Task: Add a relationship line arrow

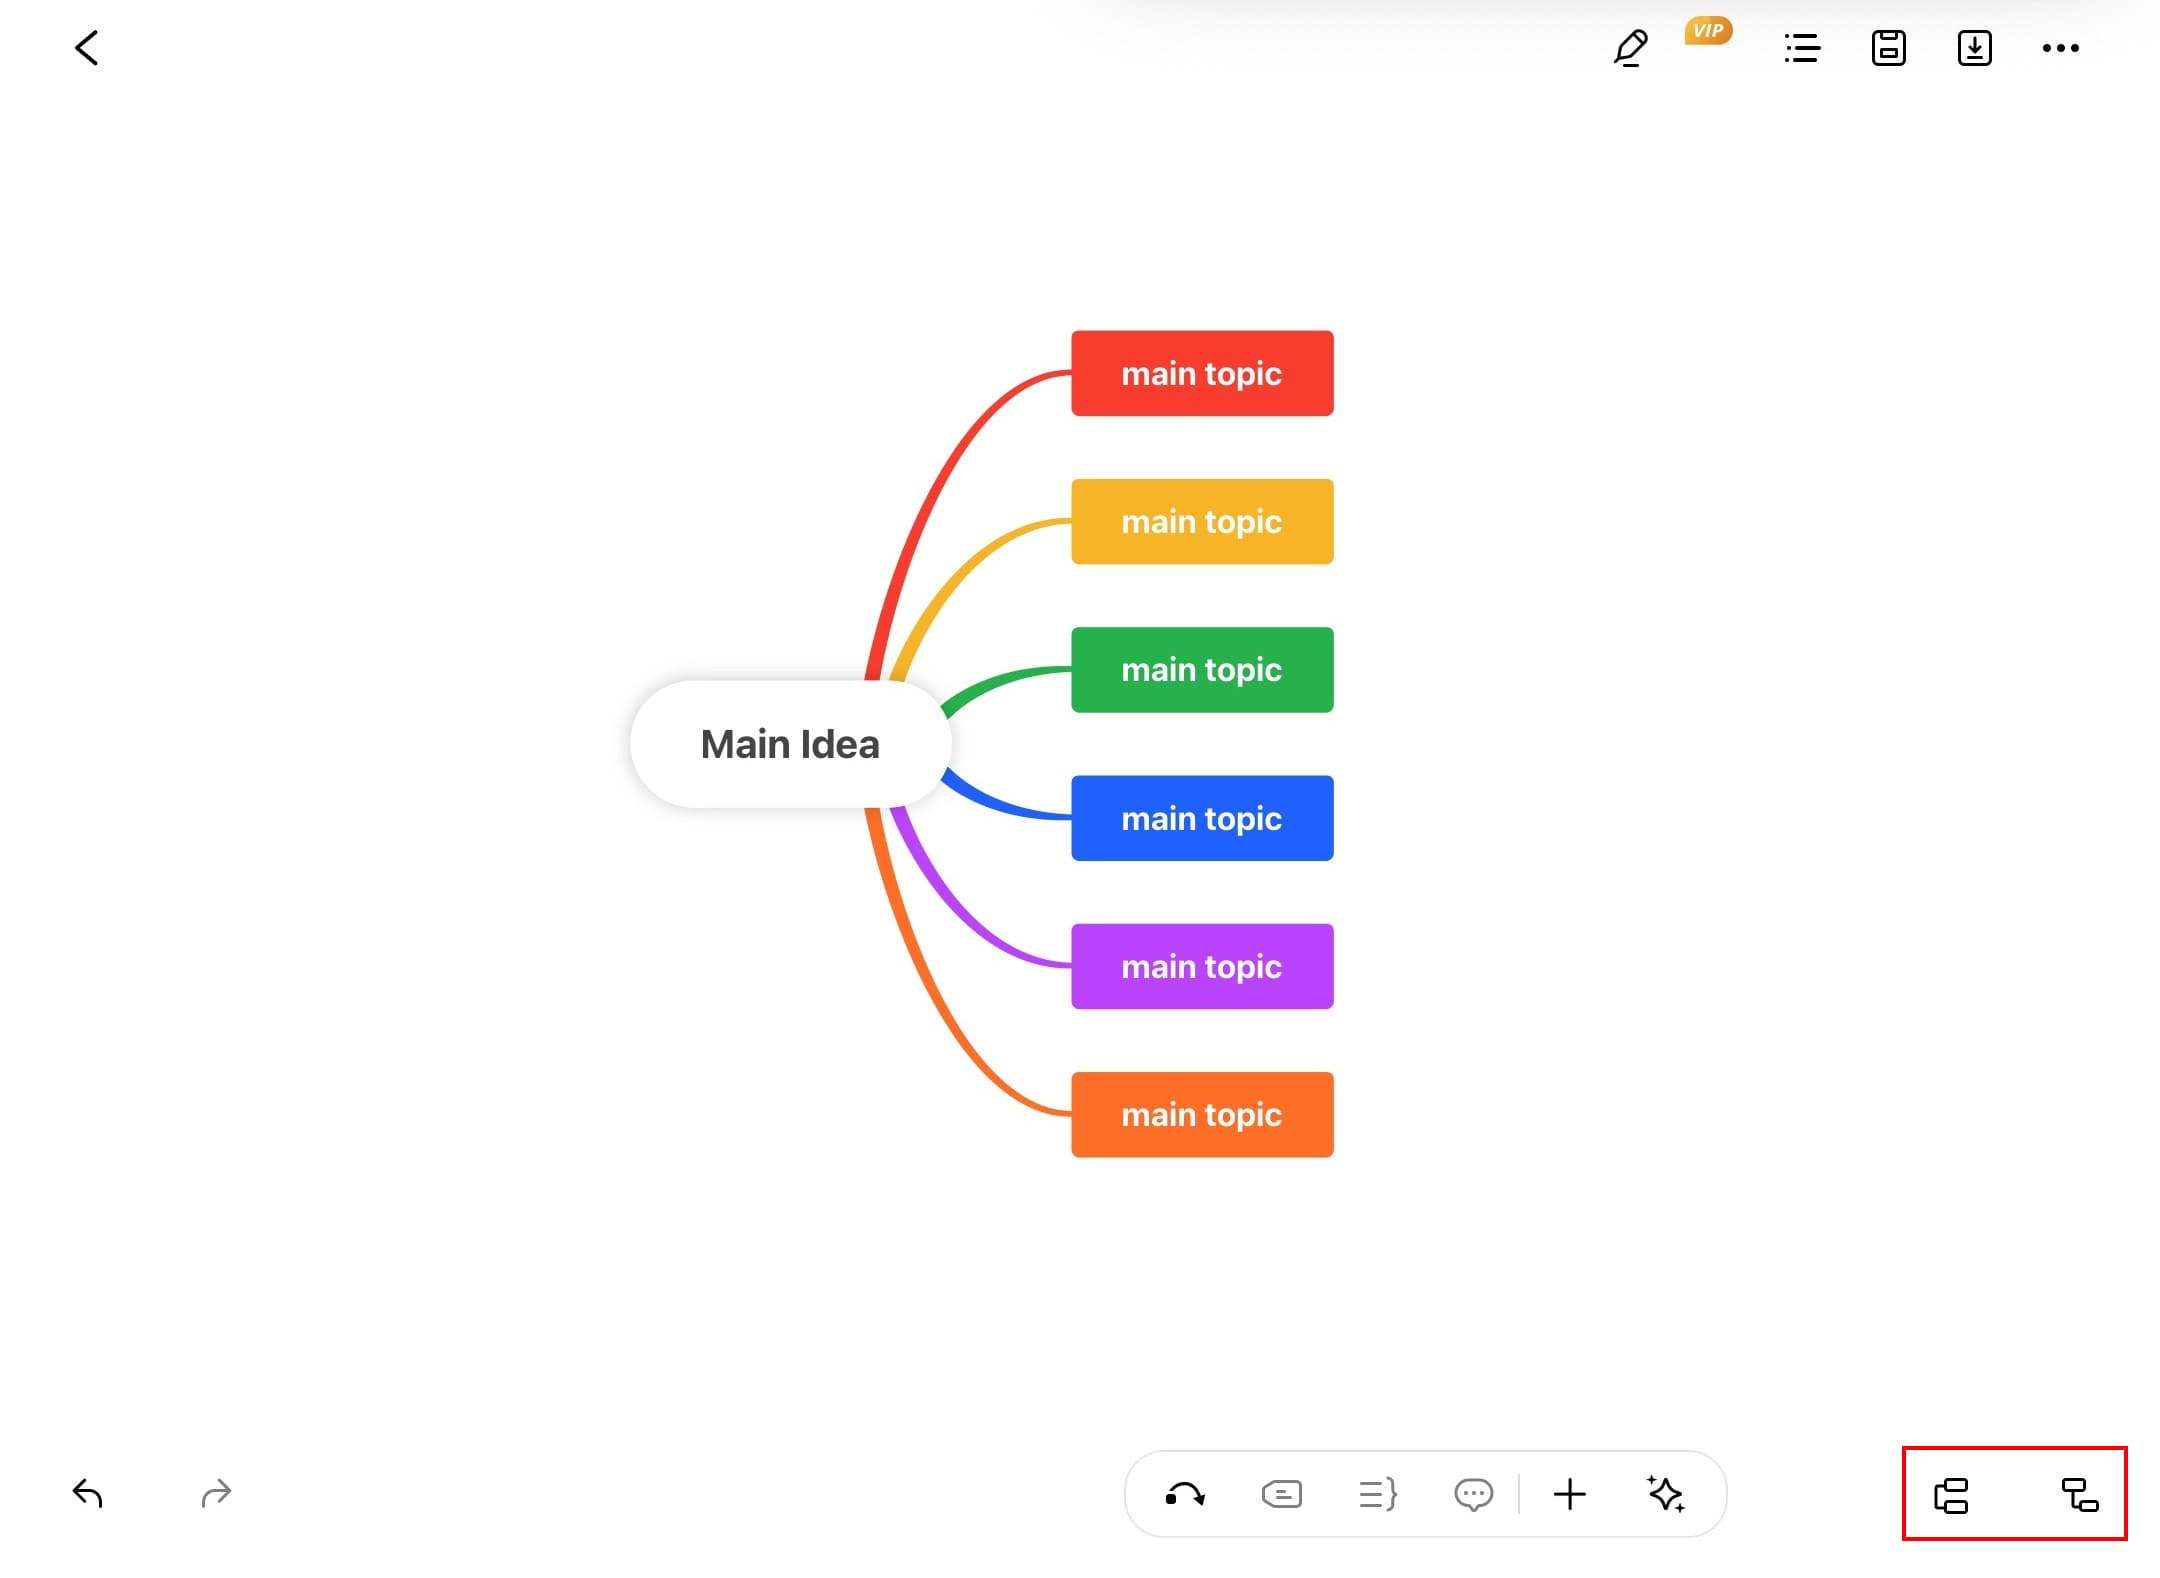Action: (1185, 1494)
